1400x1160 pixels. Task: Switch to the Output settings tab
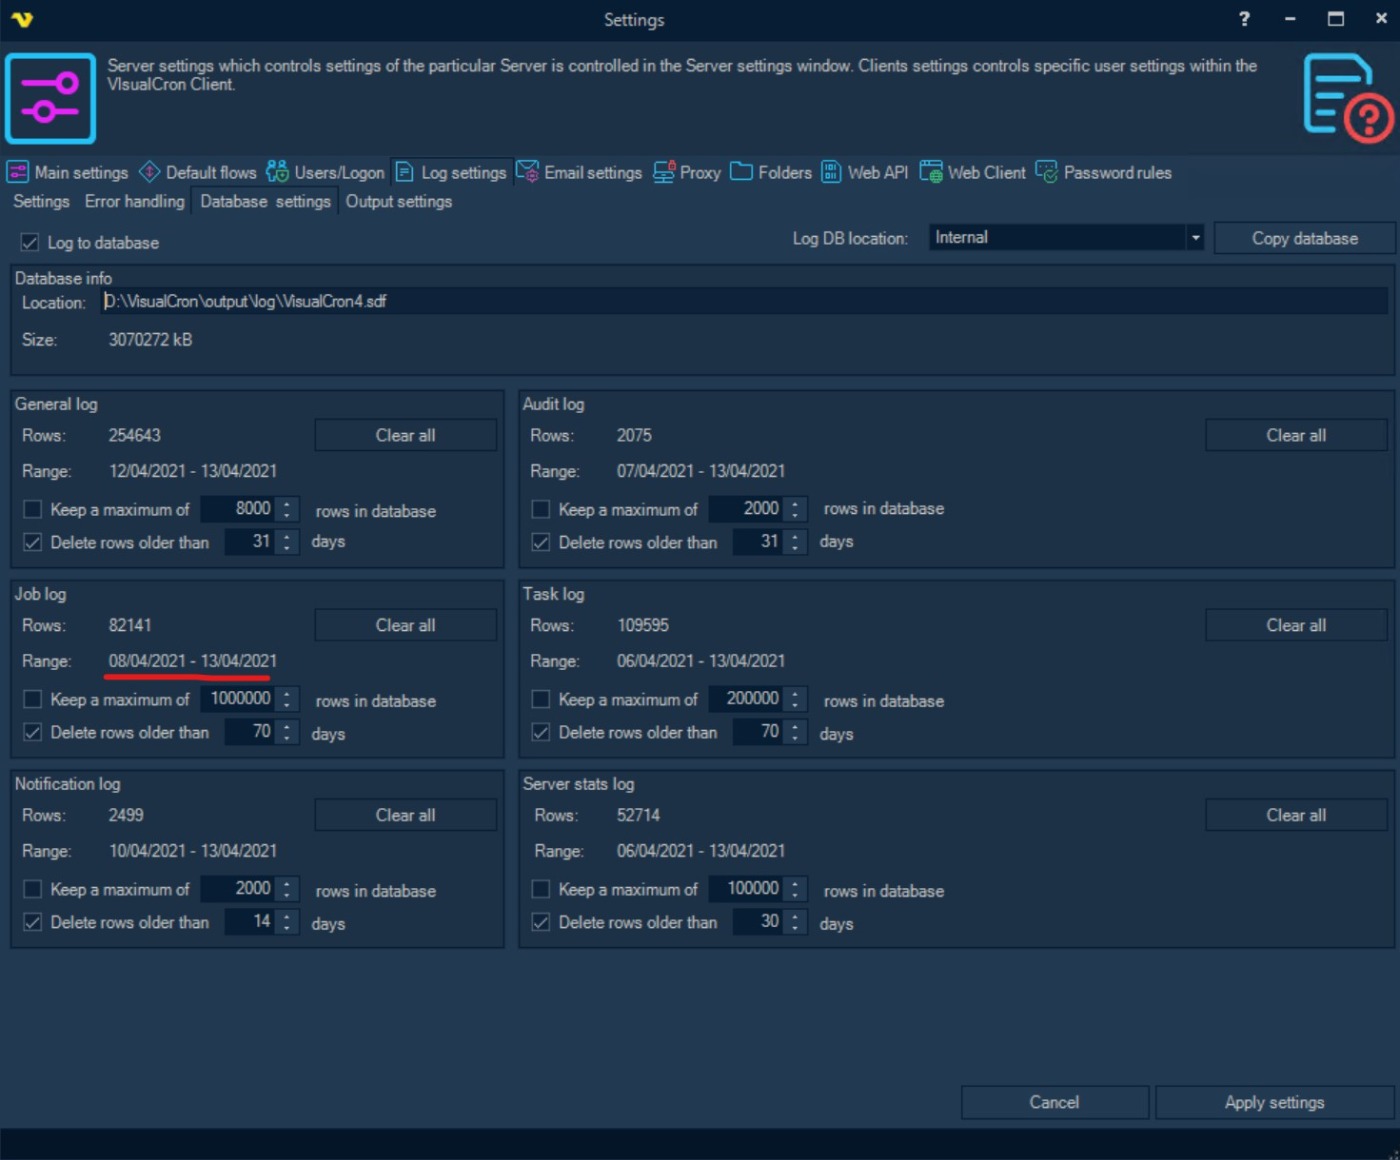point(398,202)
